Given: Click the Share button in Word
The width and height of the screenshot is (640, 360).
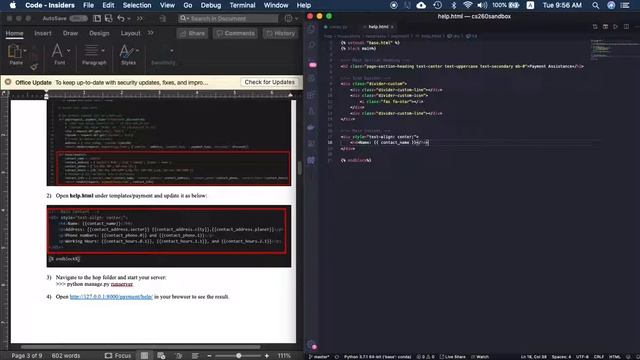Looking at the screenshot, I should (193, 33).
